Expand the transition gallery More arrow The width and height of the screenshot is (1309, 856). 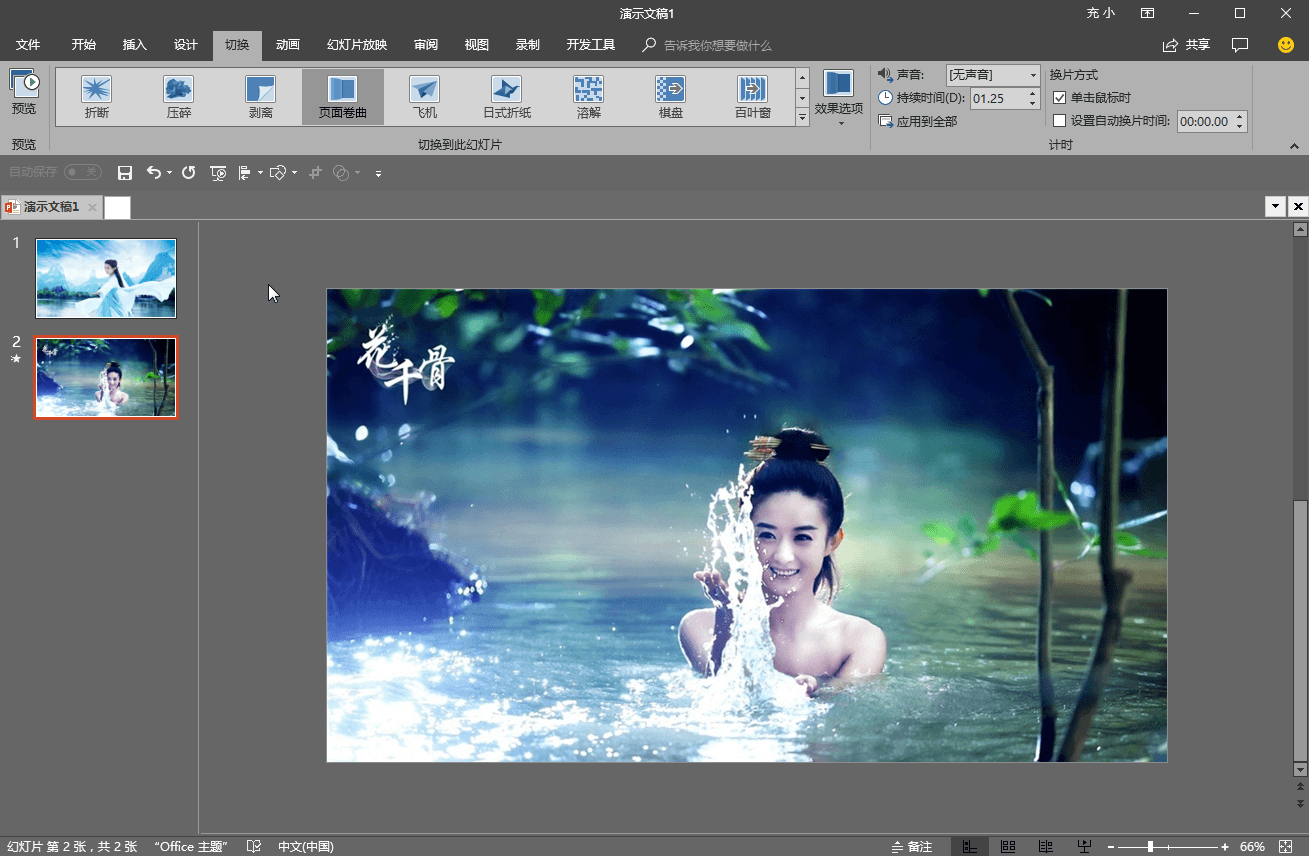coord(802,117)
